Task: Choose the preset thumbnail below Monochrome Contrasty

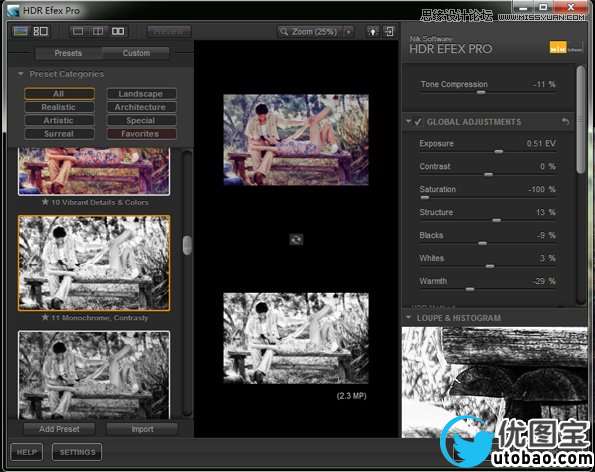Action: click(94, 375)
